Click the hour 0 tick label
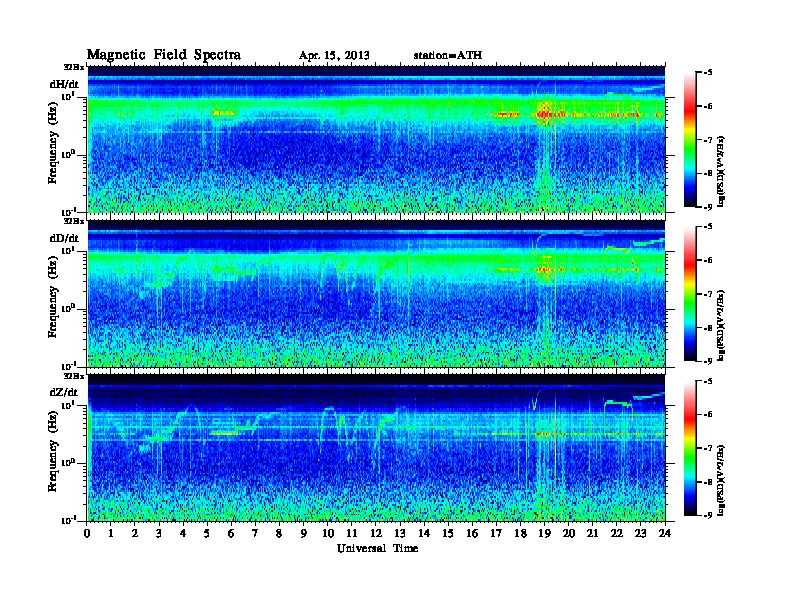The width and height of the screenshot is (792, 612). pos(87,533)
